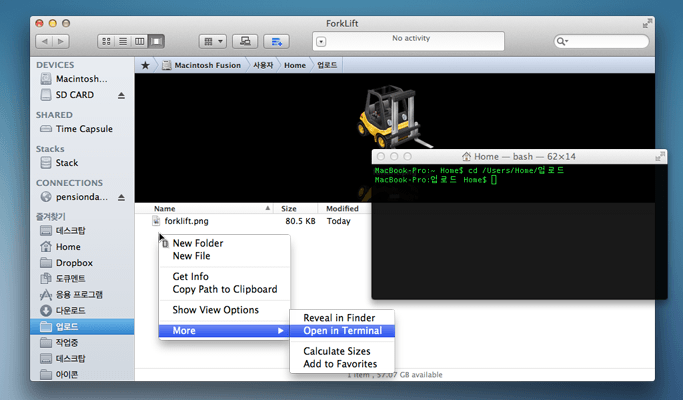Go forward with the right arrow button
This screenshot has height=400, width=683.
click(61, 41)
